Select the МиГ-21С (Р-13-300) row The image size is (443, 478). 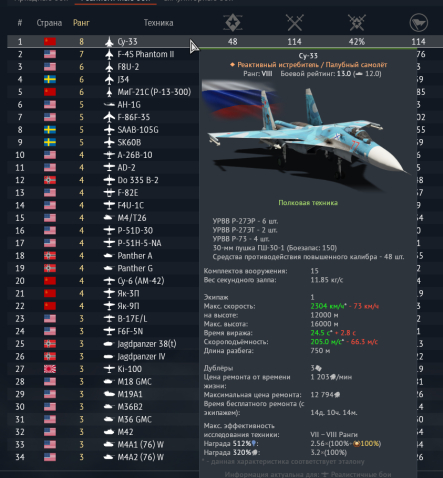[x=103, y=92]
